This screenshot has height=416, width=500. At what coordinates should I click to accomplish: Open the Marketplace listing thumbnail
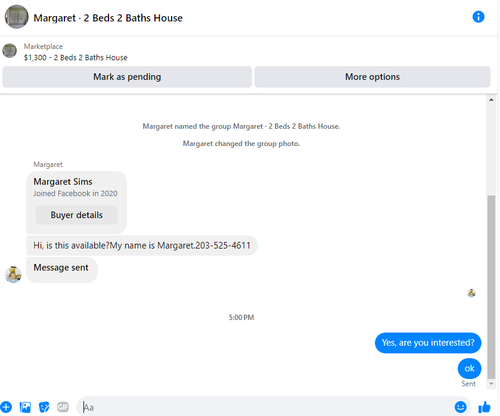[10, 51]
